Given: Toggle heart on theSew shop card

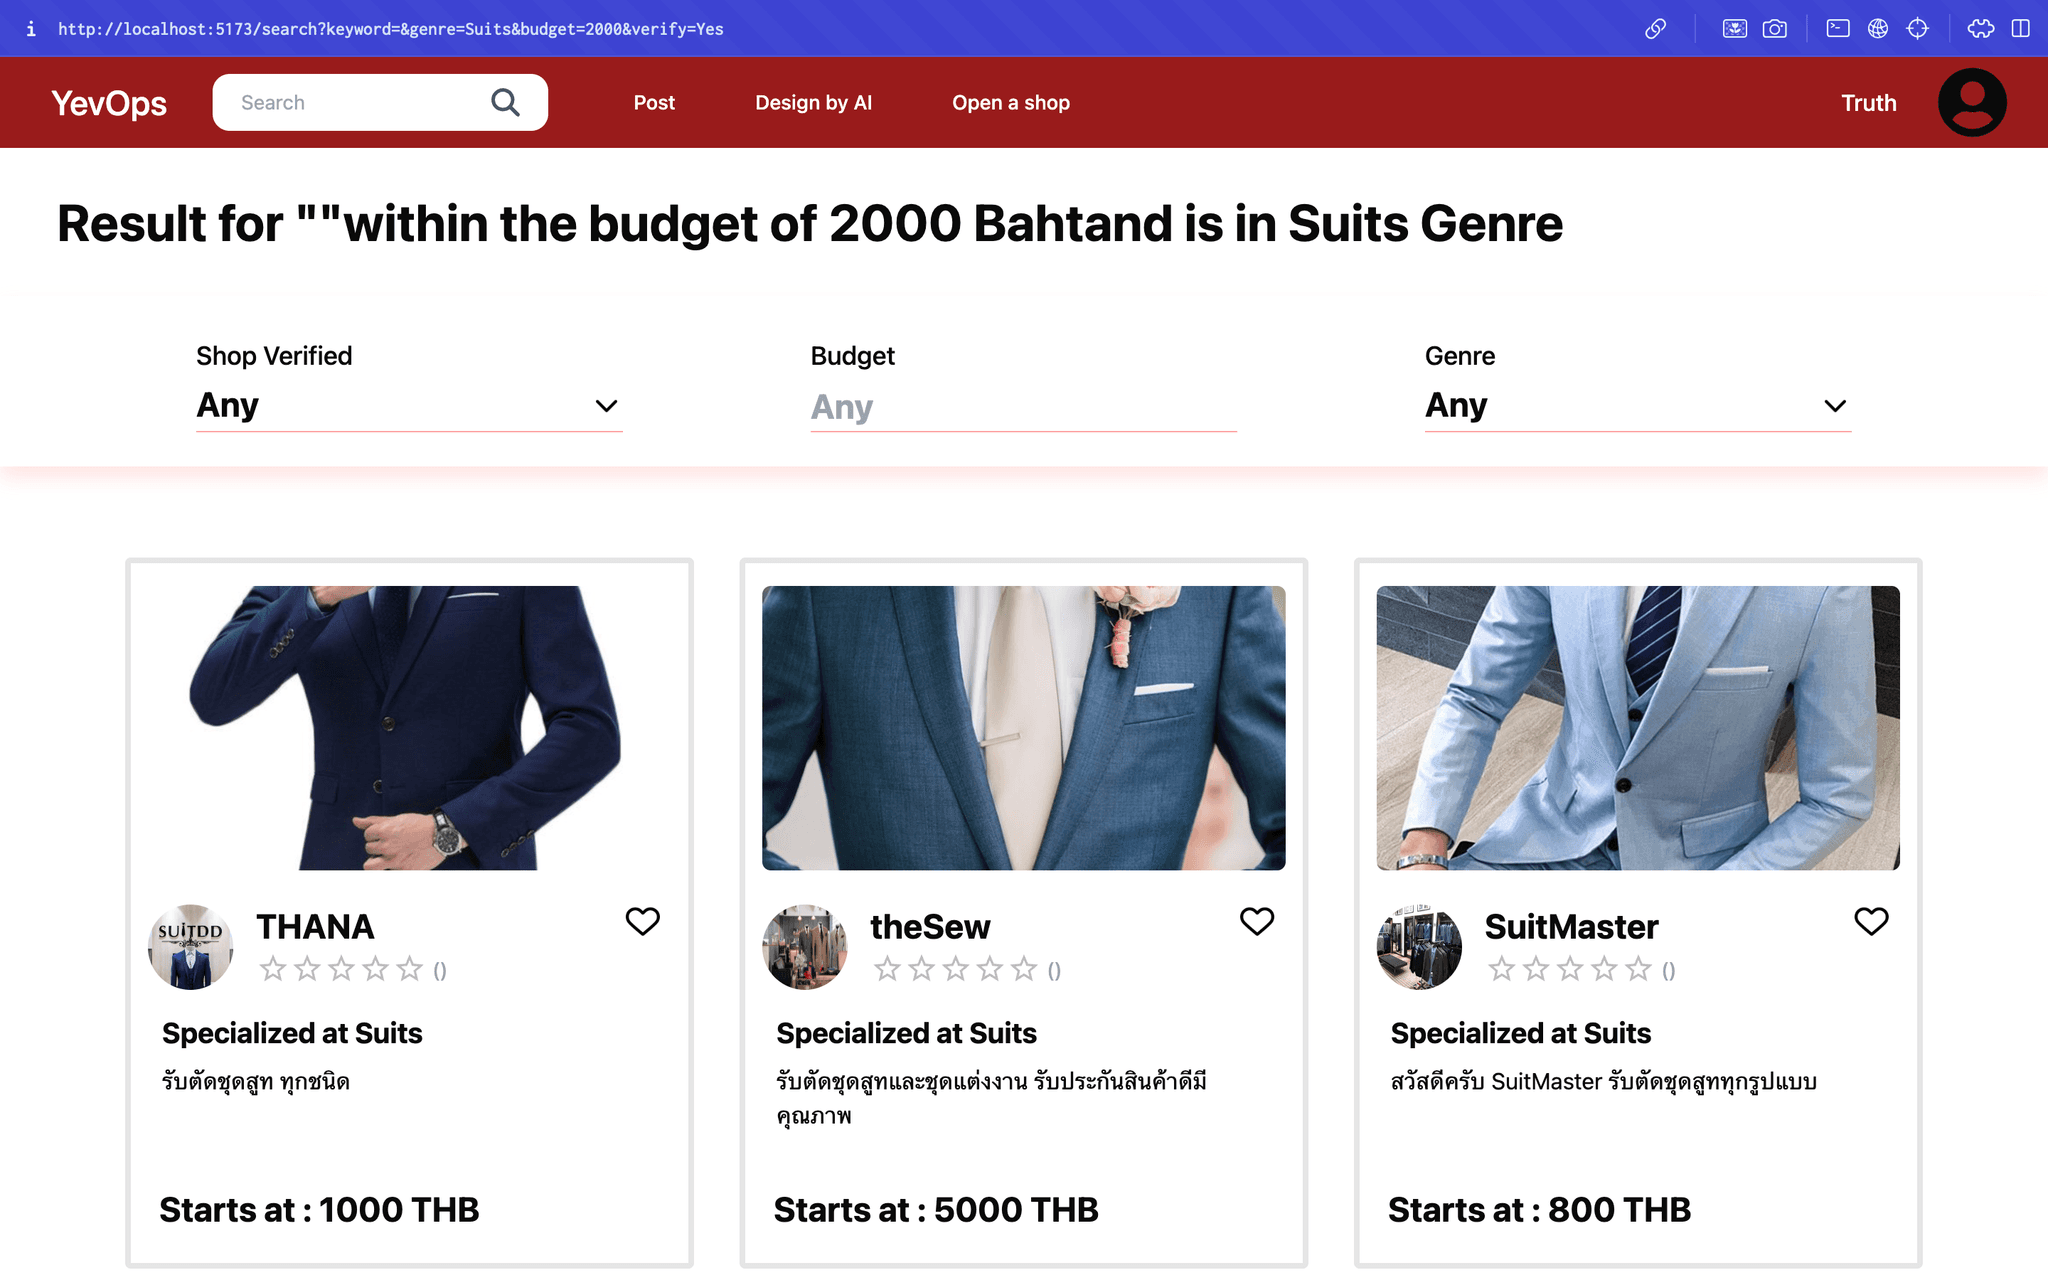Looking at the screenshot, I should pos(1256,921).
